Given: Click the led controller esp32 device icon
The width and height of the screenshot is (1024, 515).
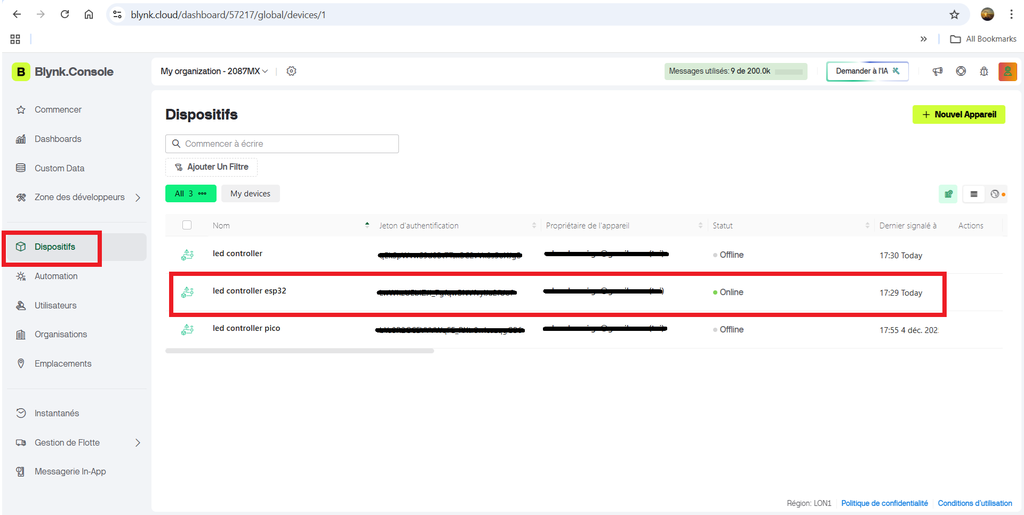Looking at the screenshot, I should (x=187, y=292).
